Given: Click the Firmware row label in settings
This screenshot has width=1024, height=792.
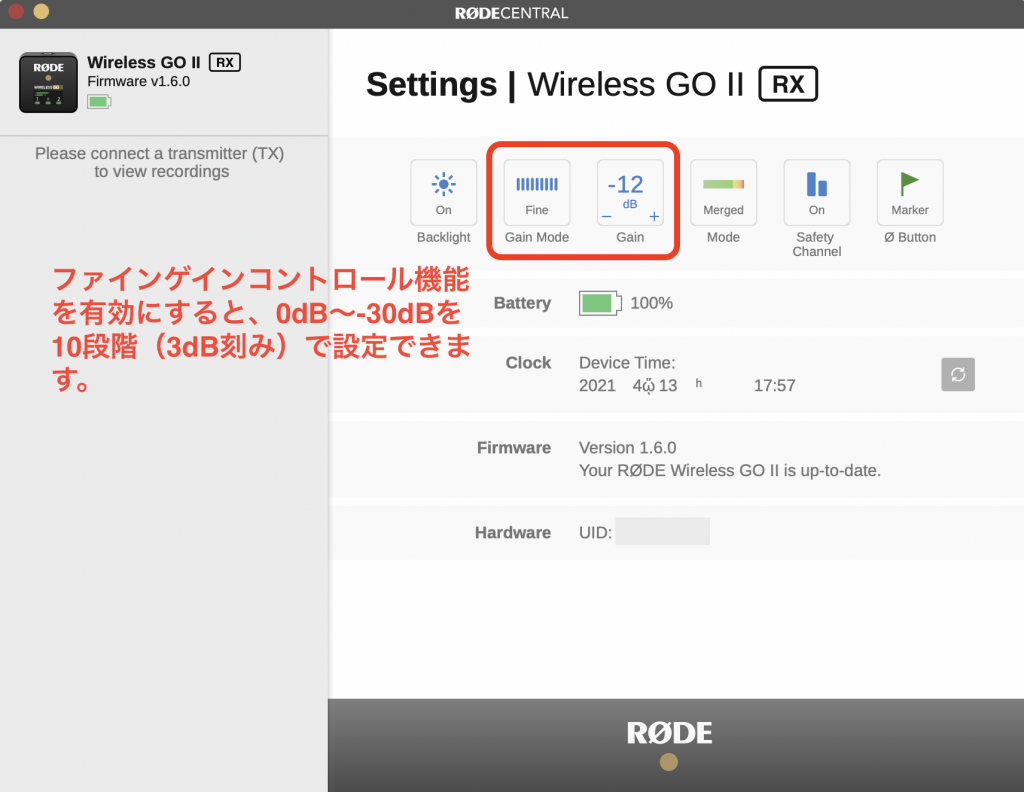Looking at the screenshot, I should tap(514, 448).
